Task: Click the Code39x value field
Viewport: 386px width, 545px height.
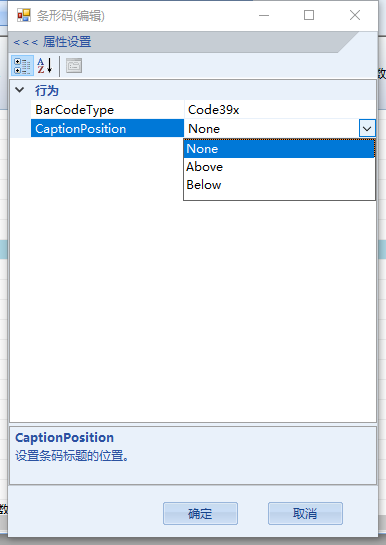Action: point(280,110)
